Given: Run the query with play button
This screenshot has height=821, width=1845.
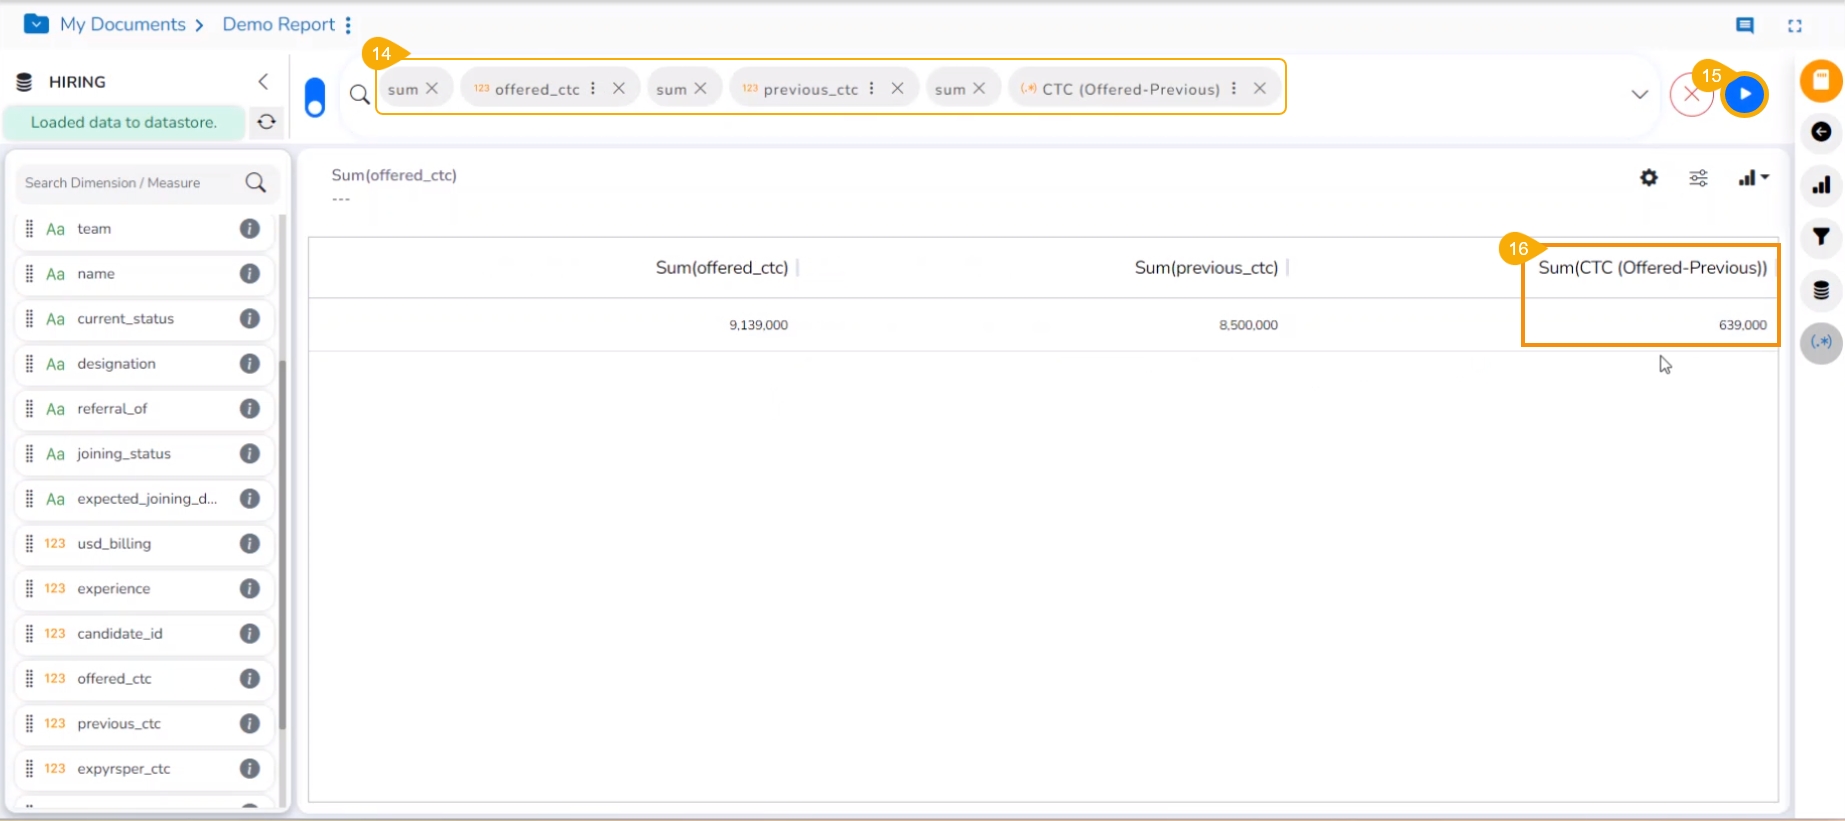Looking at the screenshot, I should click(x=1745, y=95).
